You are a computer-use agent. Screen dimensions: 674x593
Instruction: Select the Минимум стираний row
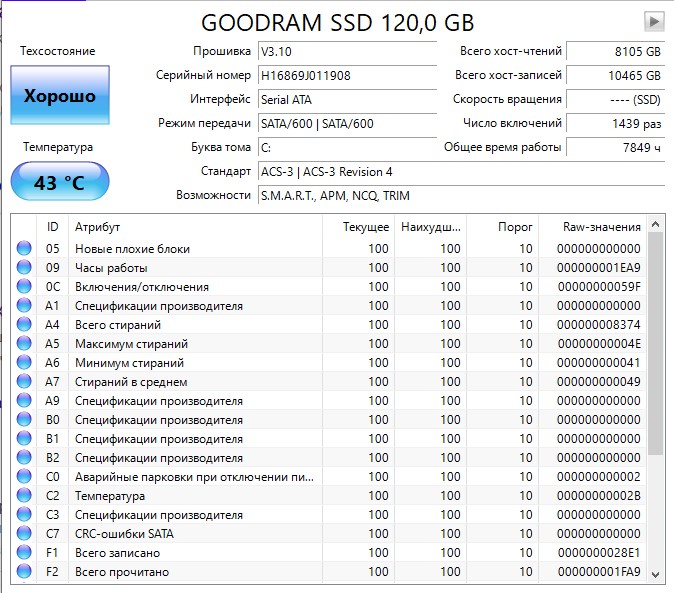pos(329,362)
